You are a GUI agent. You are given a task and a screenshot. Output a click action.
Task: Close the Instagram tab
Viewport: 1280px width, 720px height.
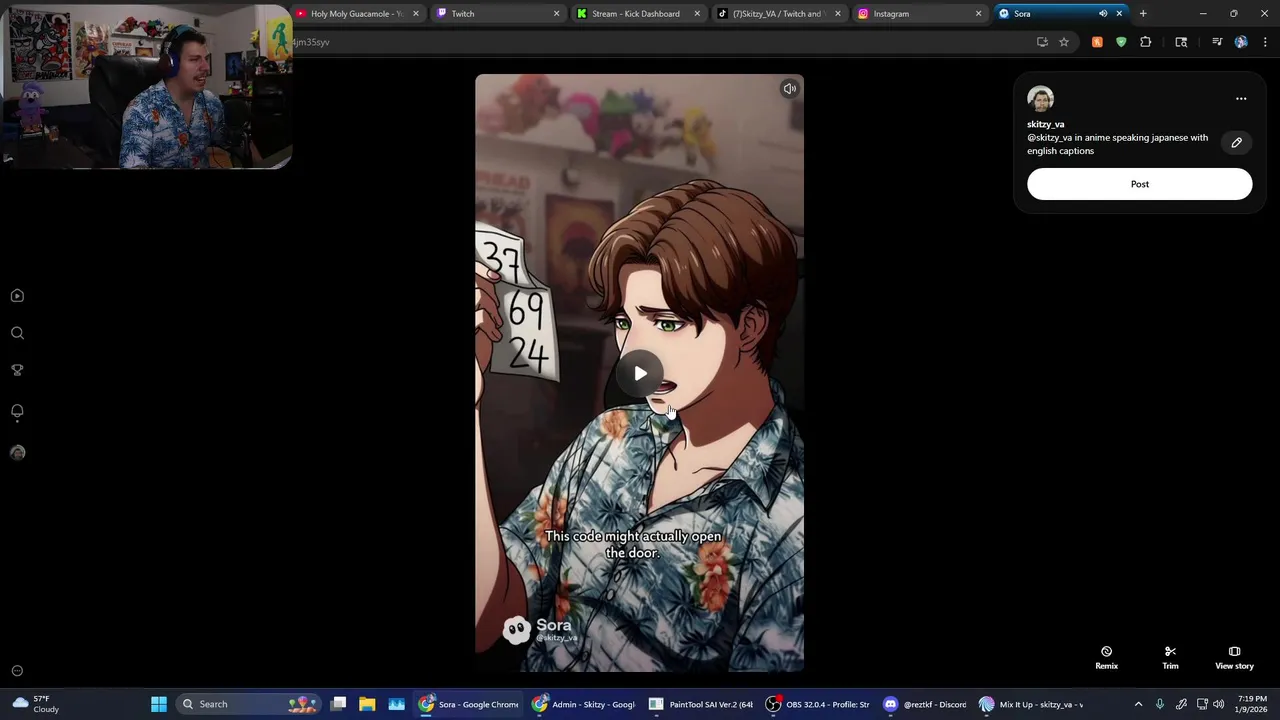point(978,14)
